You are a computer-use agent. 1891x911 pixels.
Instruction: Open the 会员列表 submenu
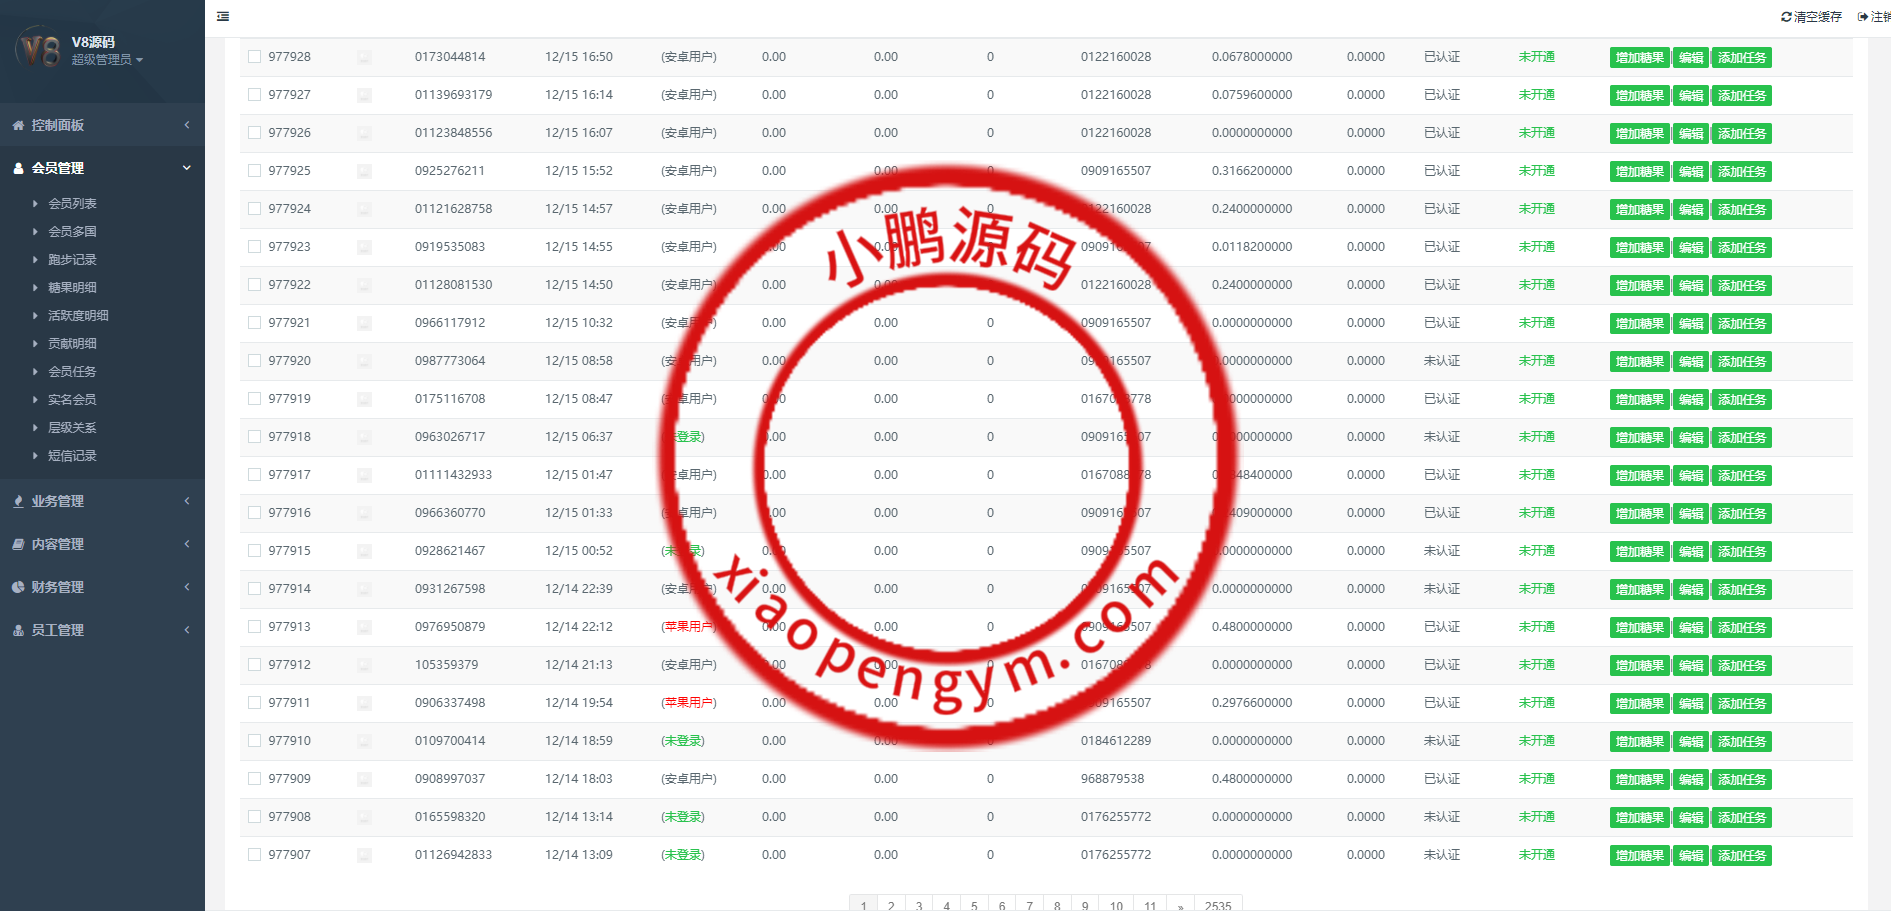(72, 203)
